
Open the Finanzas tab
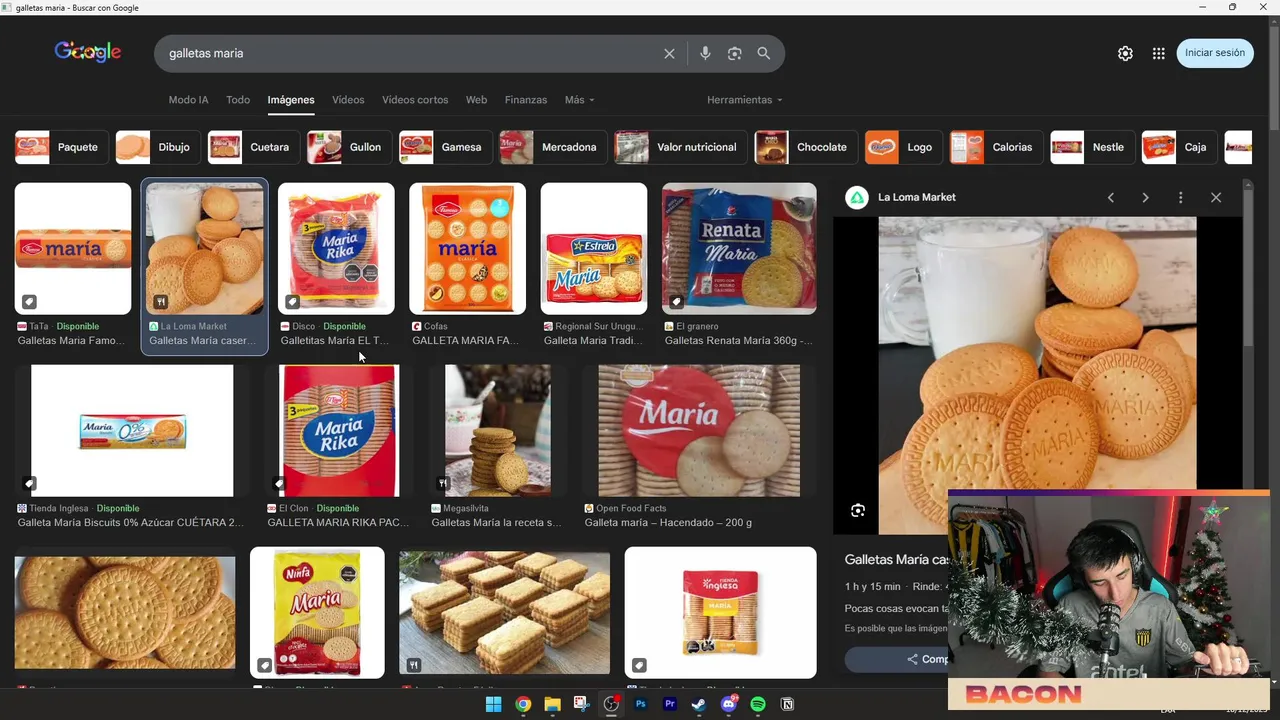pos(526,100)
